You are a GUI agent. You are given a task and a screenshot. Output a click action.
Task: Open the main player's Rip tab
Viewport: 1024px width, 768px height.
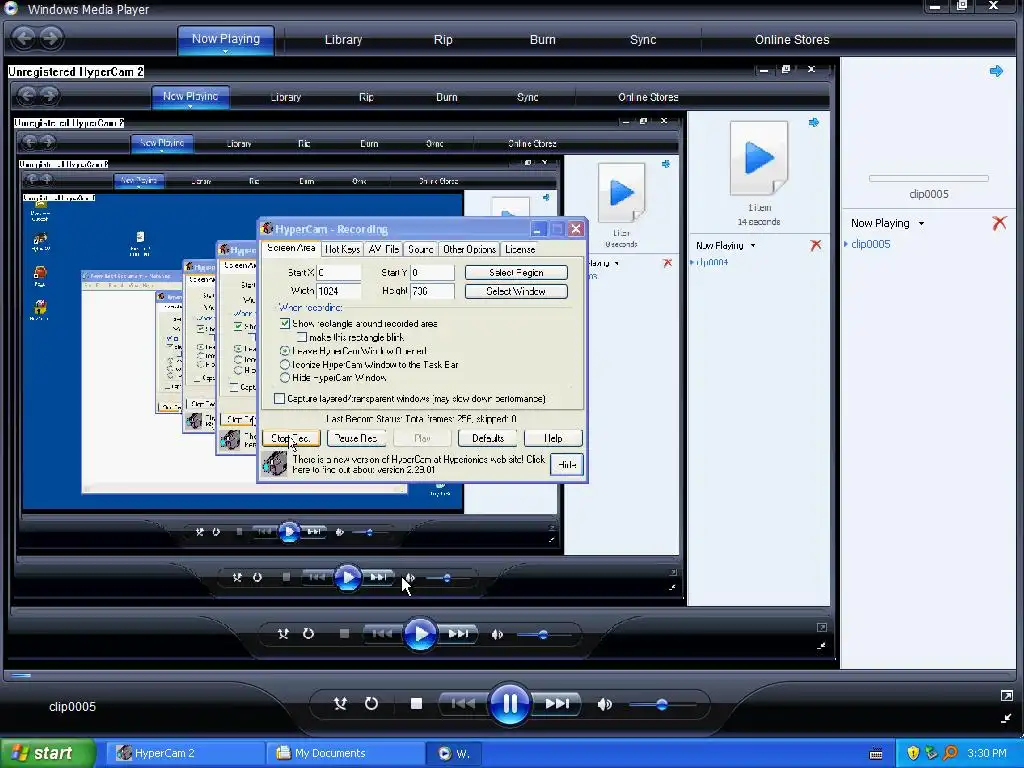click(443, 40)
